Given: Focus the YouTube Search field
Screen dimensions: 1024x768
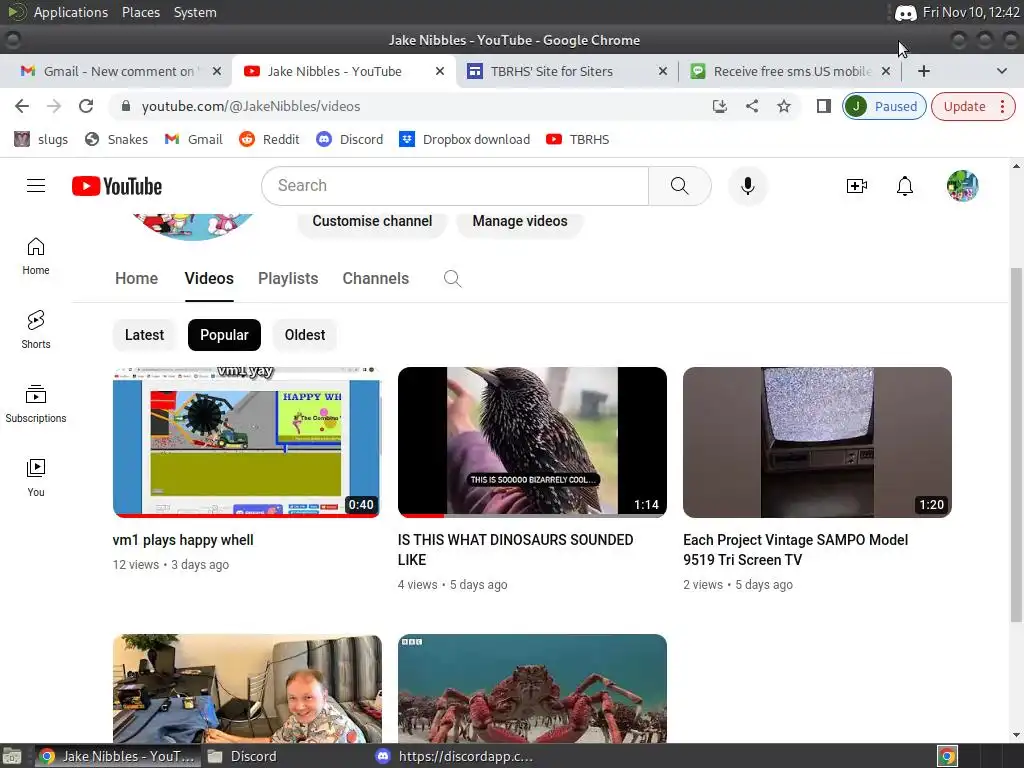Looking at the screenshot, I should point(455,186).
